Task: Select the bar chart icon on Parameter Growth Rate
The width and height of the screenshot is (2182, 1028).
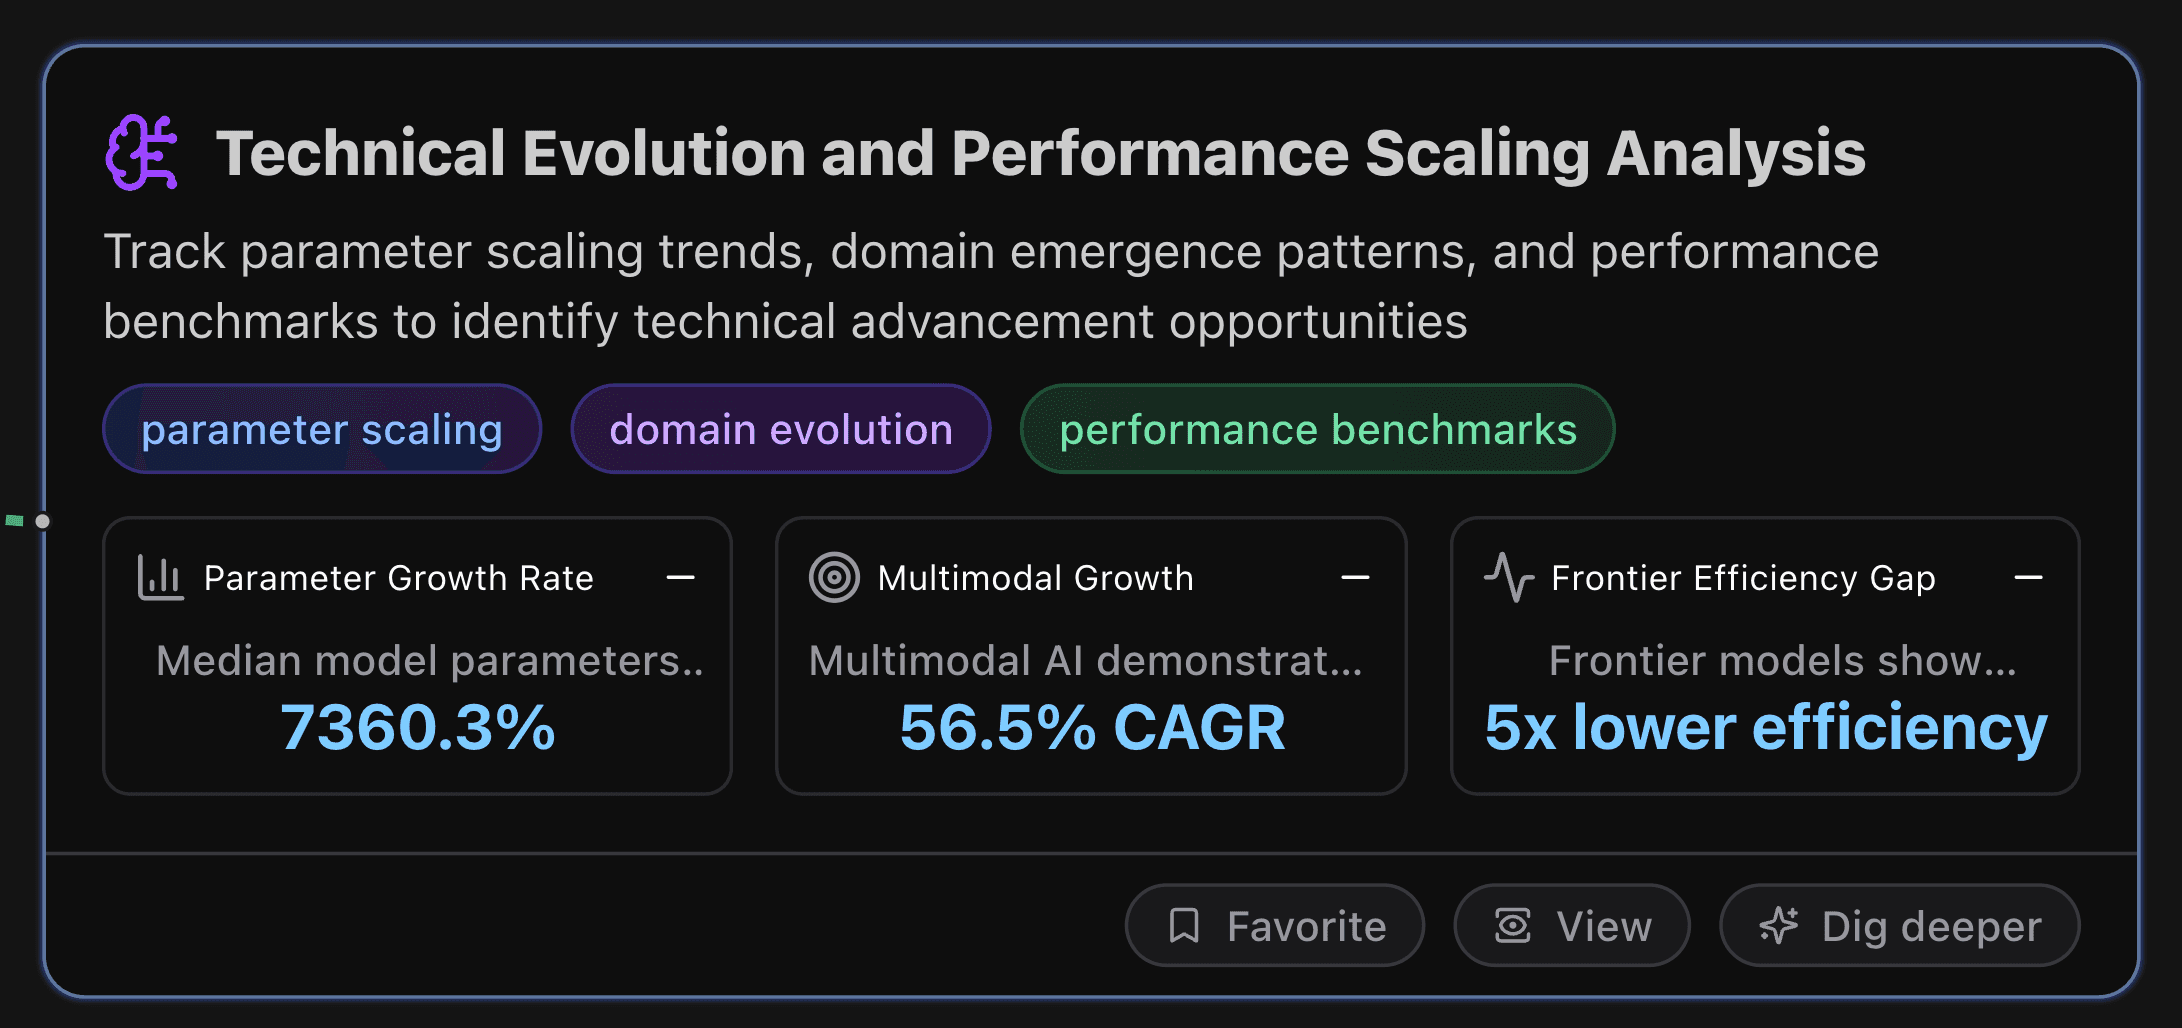Action: [160, 577]
